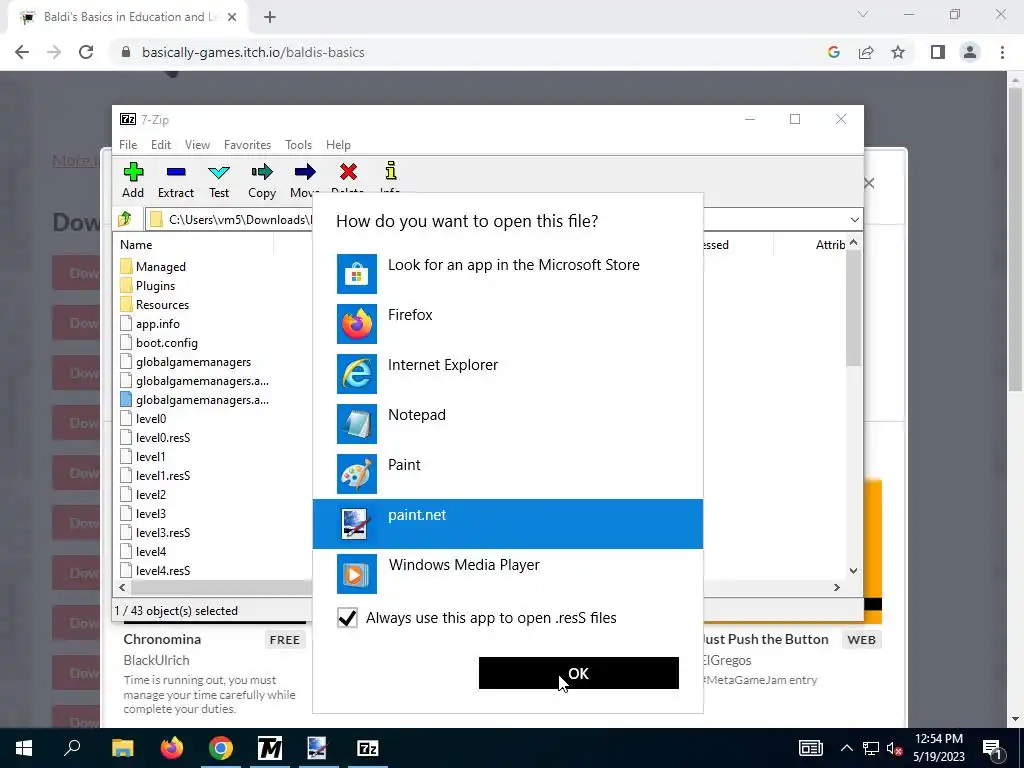Screen dimensions: 1024x768
Task: Open the notifications center
Action: coord(992,748)
